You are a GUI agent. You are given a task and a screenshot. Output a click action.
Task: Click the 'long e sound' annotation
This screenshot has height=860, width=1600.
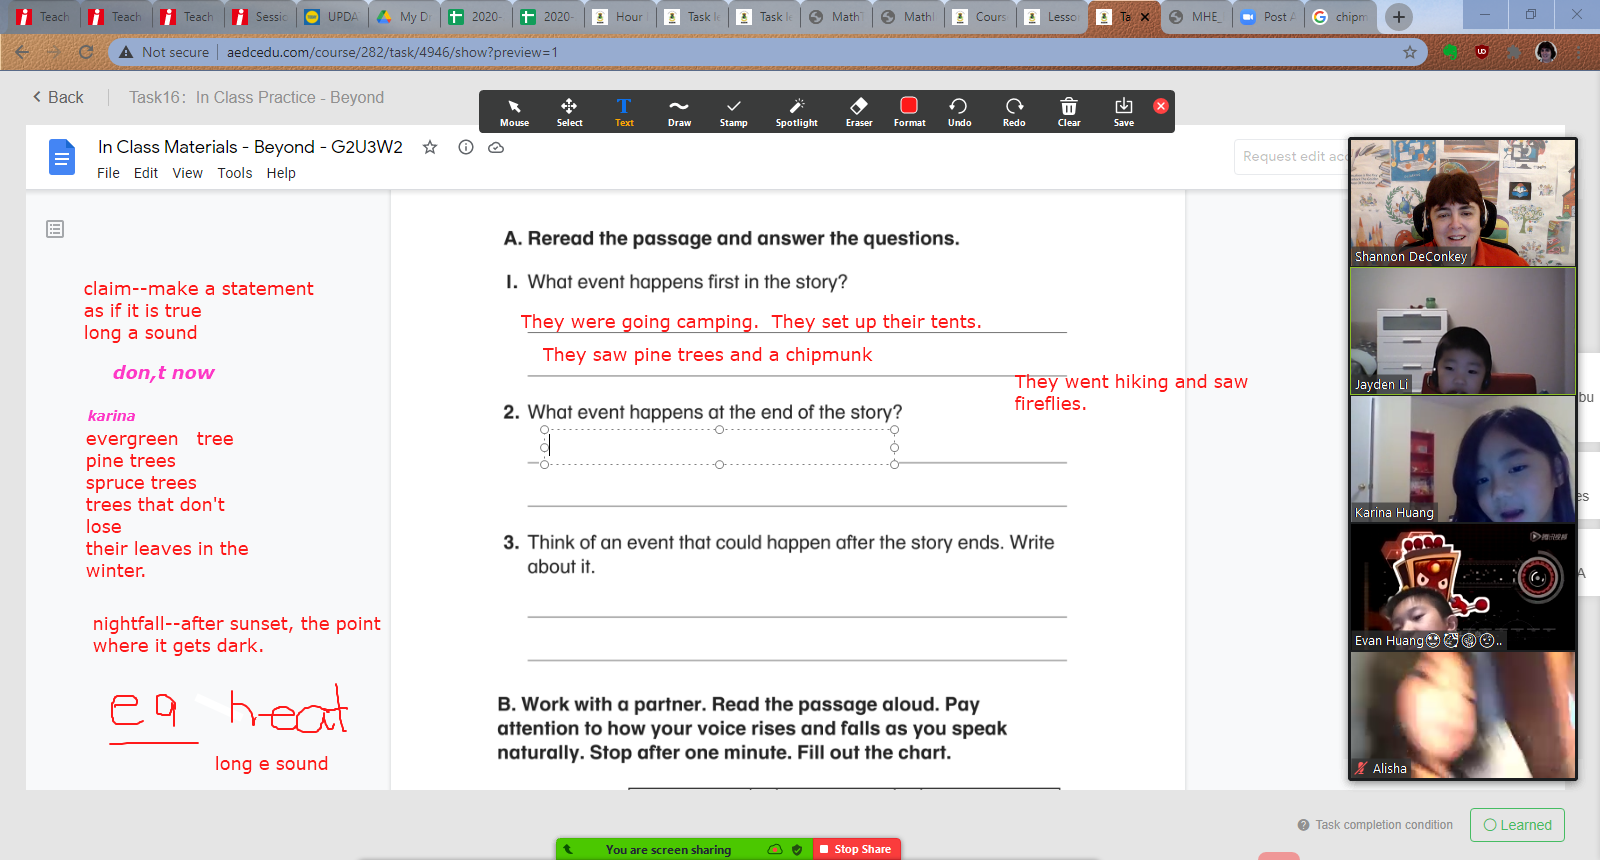pyautogui.click(x=271, y=764)
